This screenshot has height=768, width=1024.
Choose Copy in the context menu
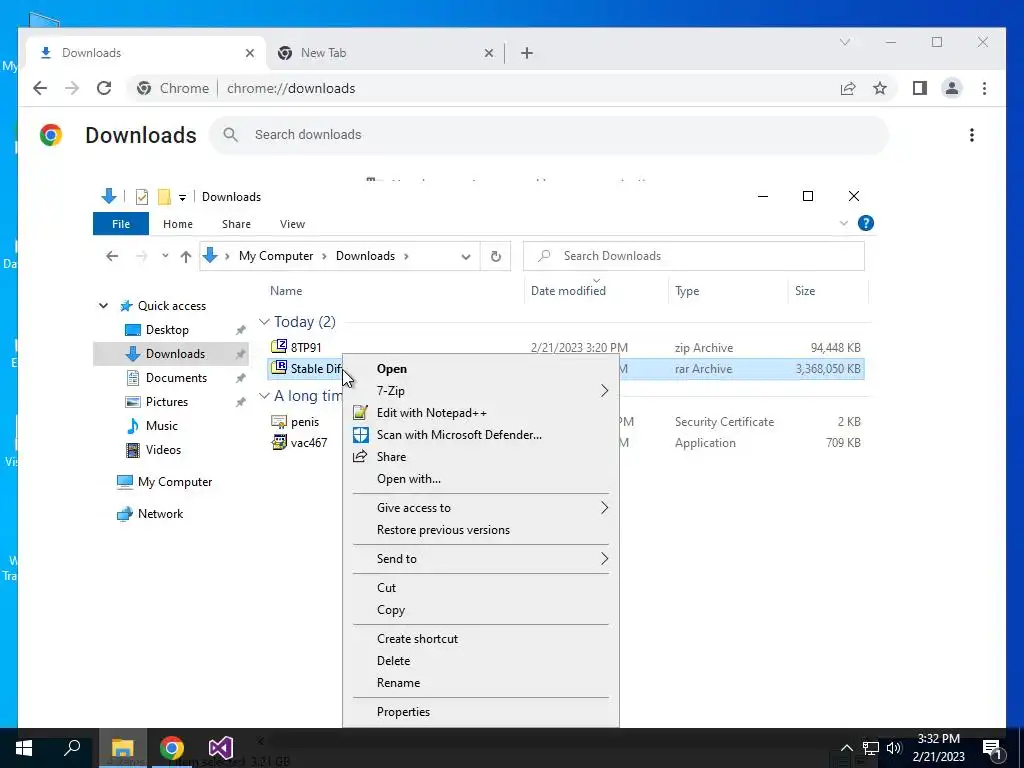[481, 610]
